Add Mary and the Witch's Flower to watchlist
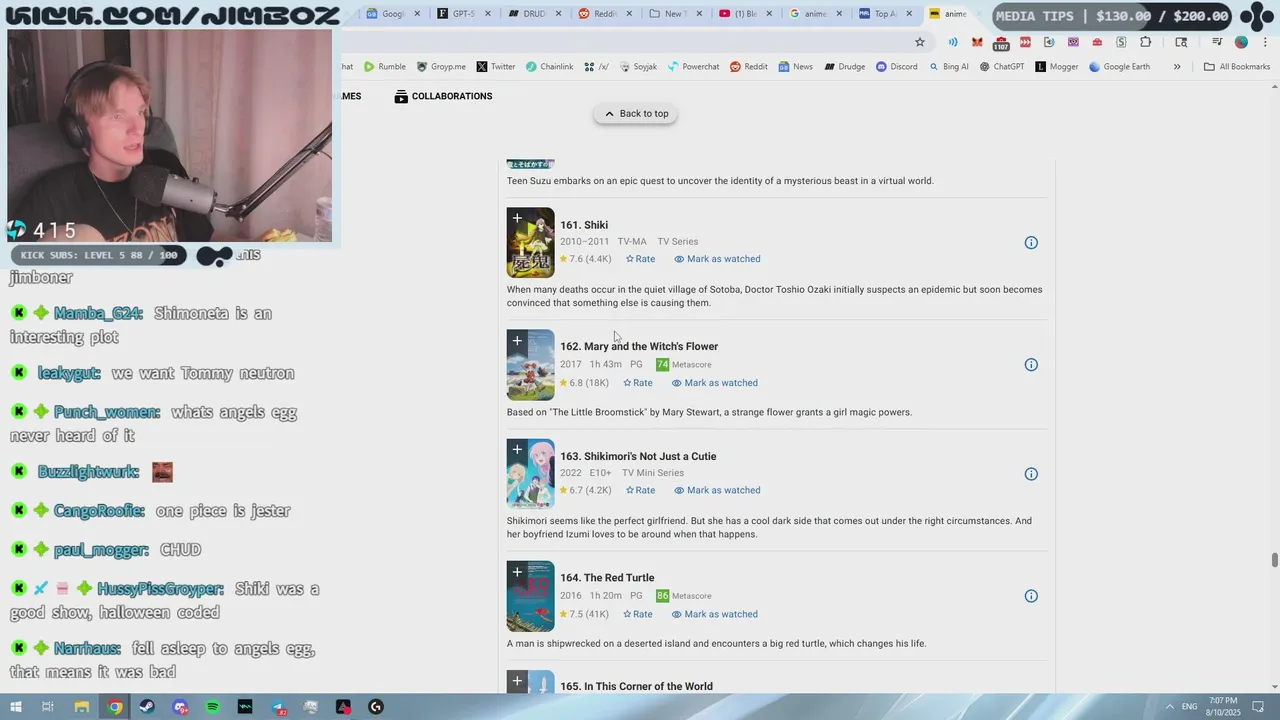The width and height of the screenshot is (1280, 720). click(x=517, y=341)
